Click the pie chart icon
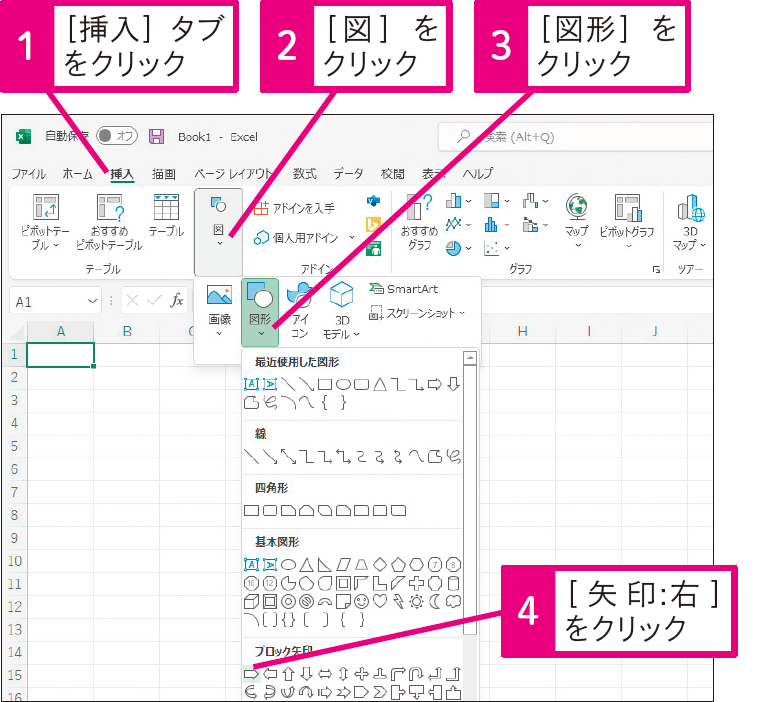The image size is (783, 702). (x=453, y=248)
